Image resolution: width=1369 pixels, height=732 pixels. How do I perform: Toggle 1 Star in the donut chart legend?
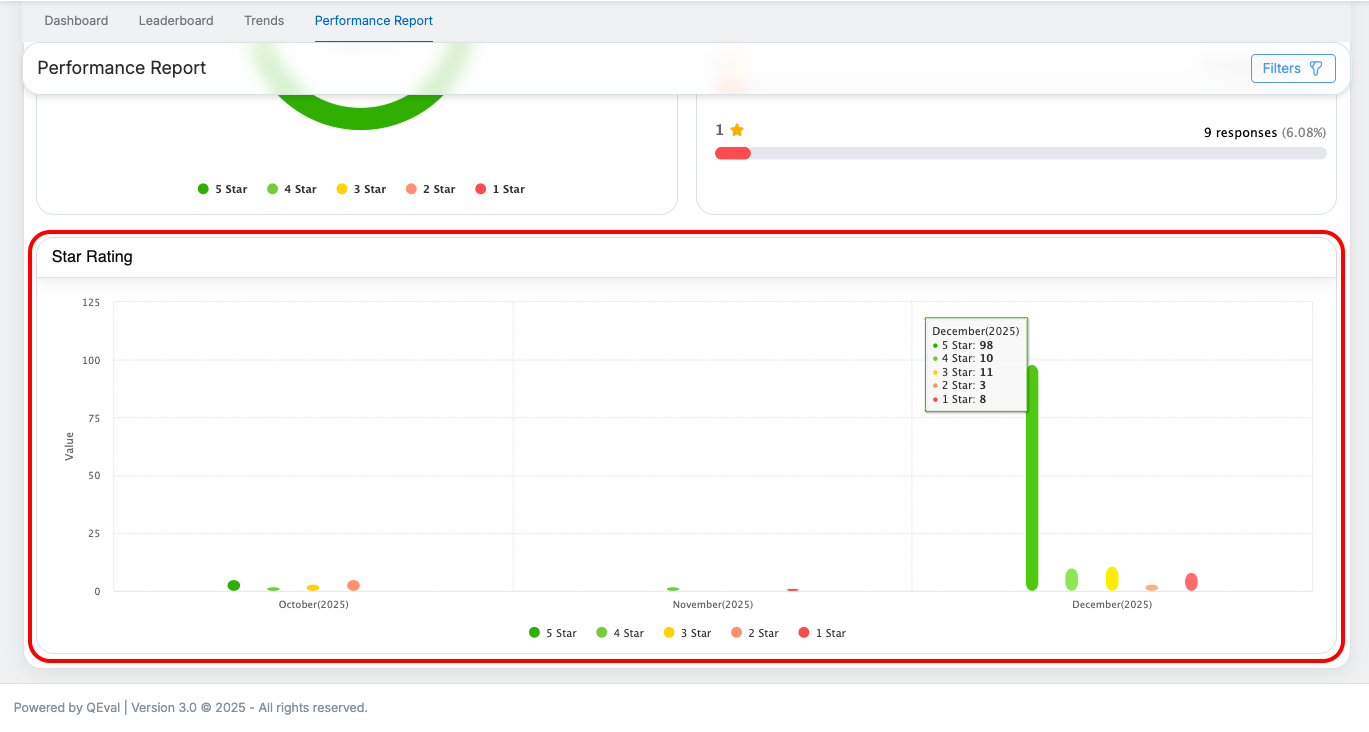500,189
